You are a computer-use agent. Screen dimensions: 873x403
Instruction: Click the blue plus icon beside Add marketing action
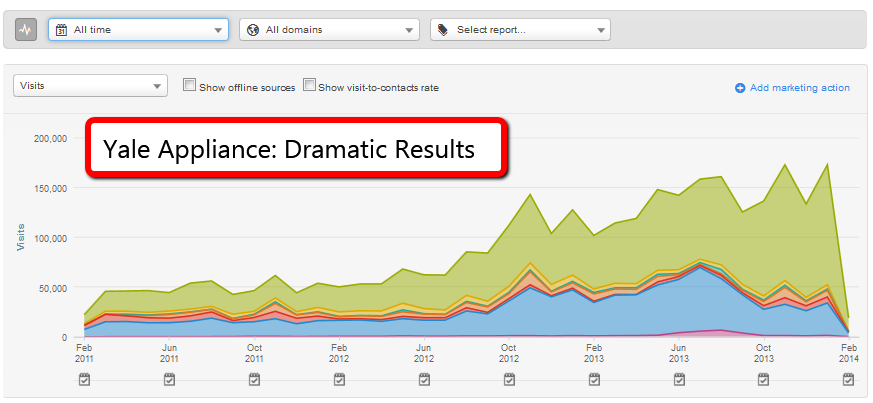pyautogui.click(x=740, y=88)
